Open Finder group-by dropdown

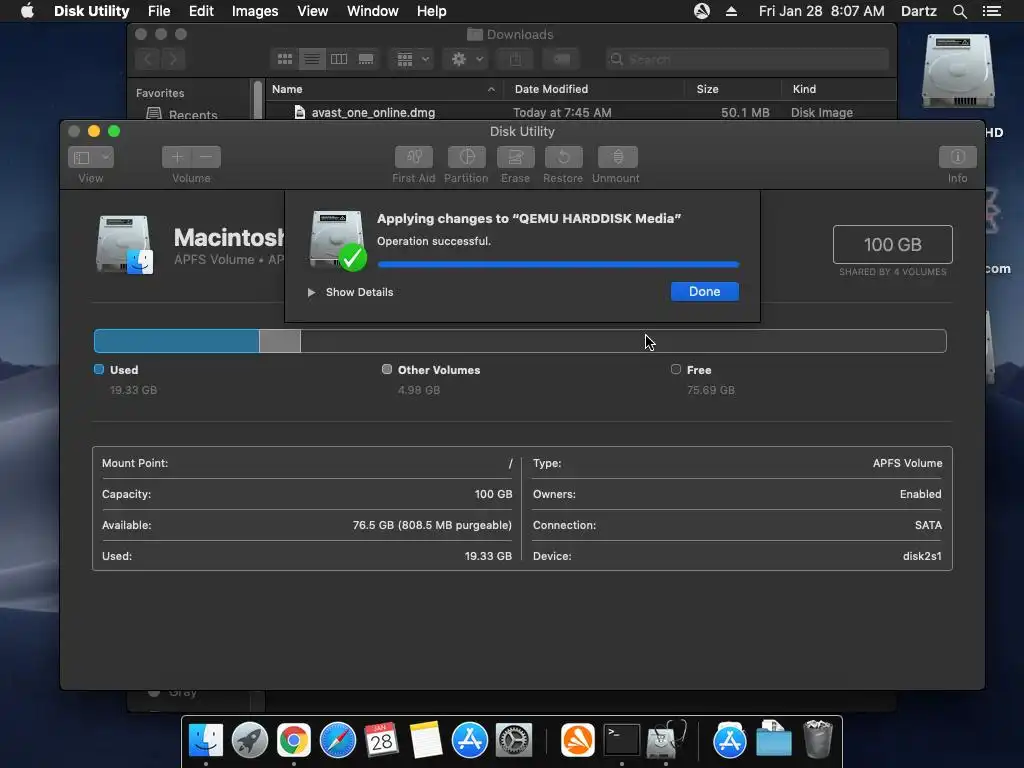411,59
